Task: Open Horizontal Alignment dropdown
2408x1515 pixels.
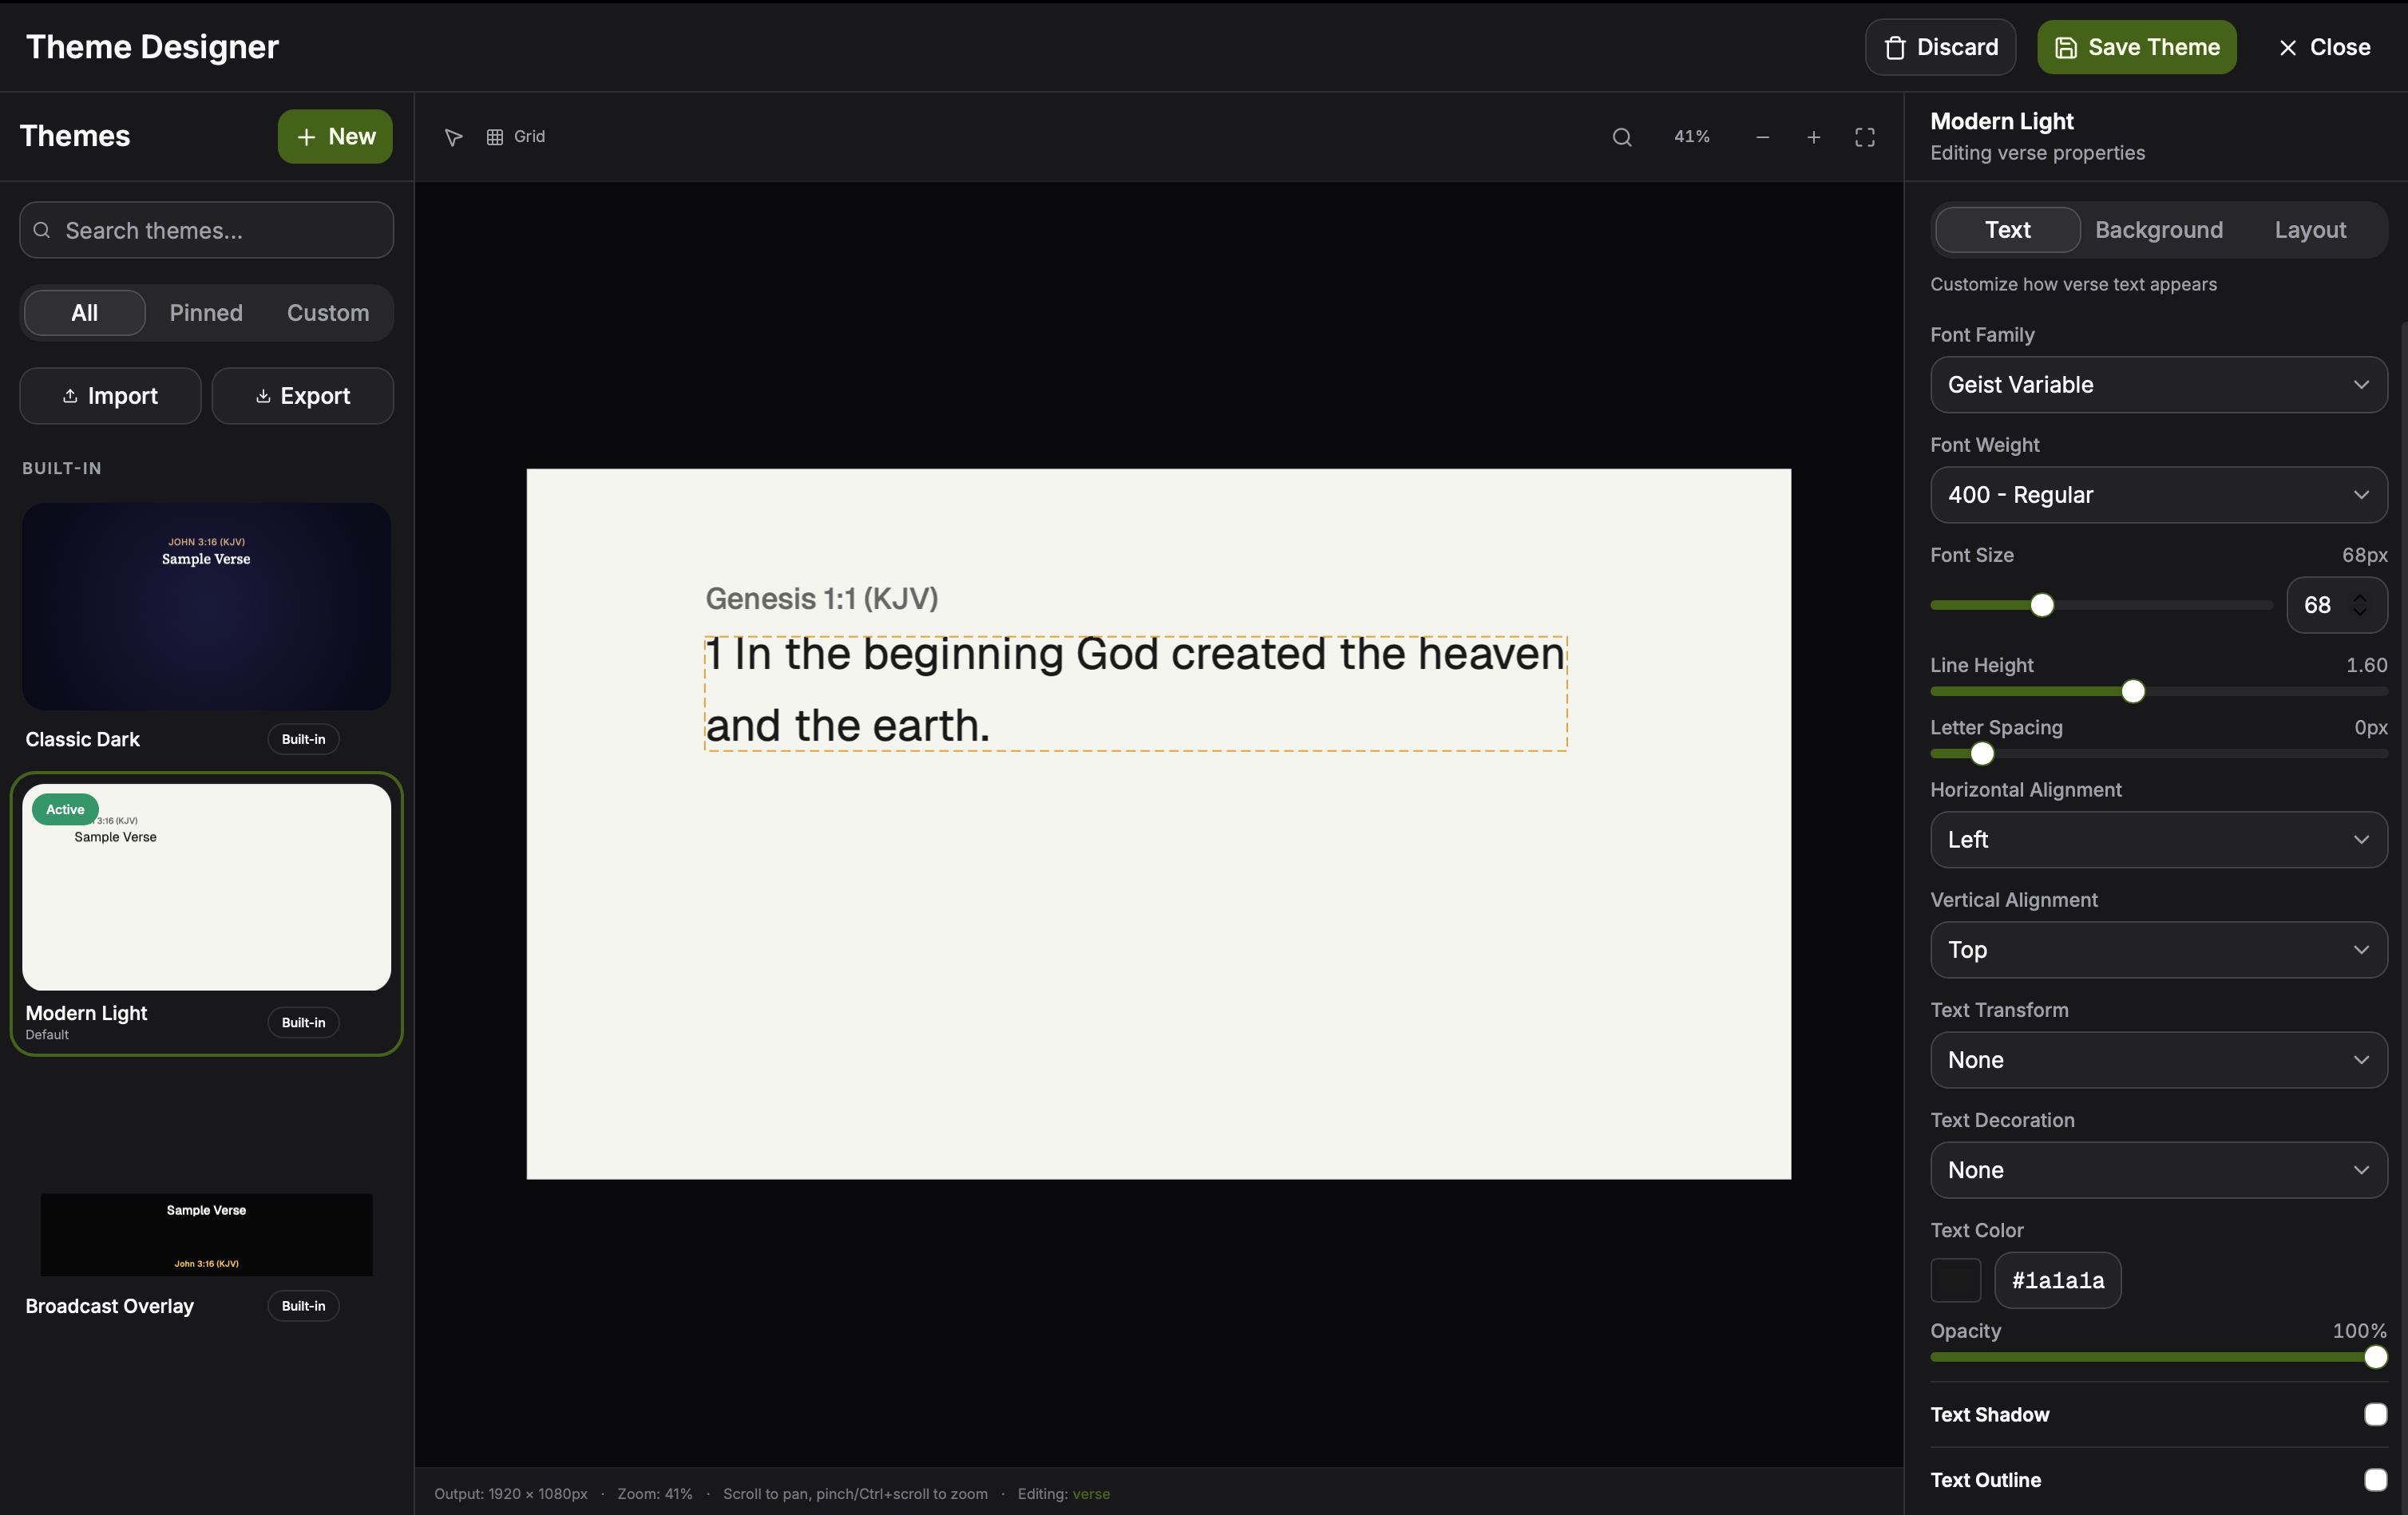Action: point(2159,840)
